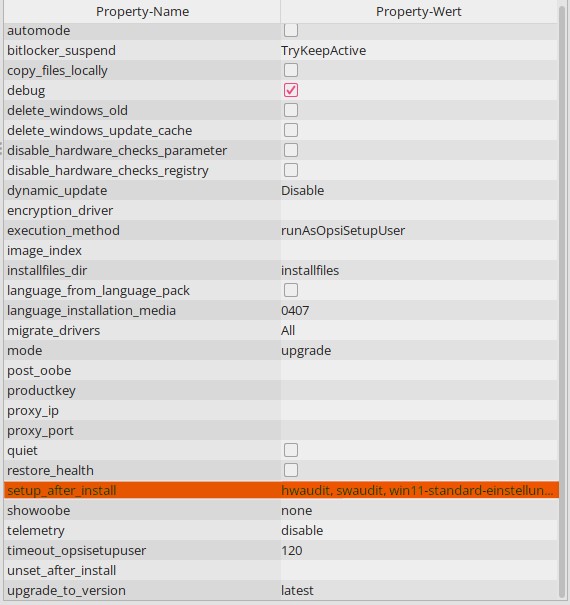Click the Property-Name column header

[x=142, y=12]
